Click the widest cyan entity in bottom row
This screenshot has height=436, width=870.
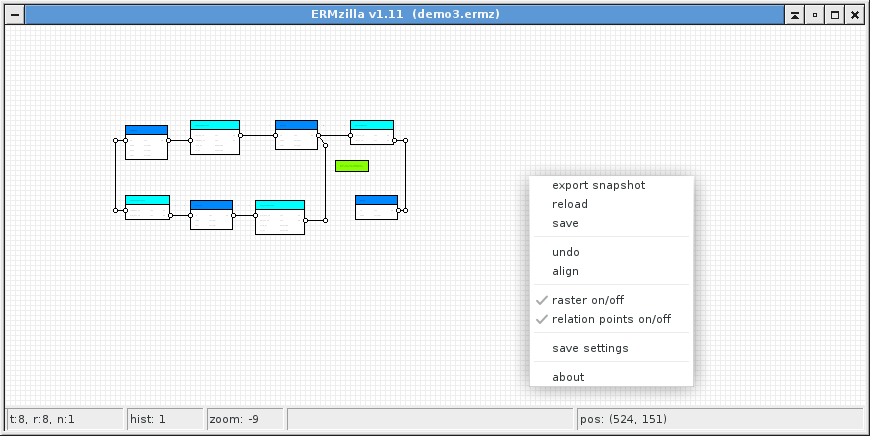point(280,217)
